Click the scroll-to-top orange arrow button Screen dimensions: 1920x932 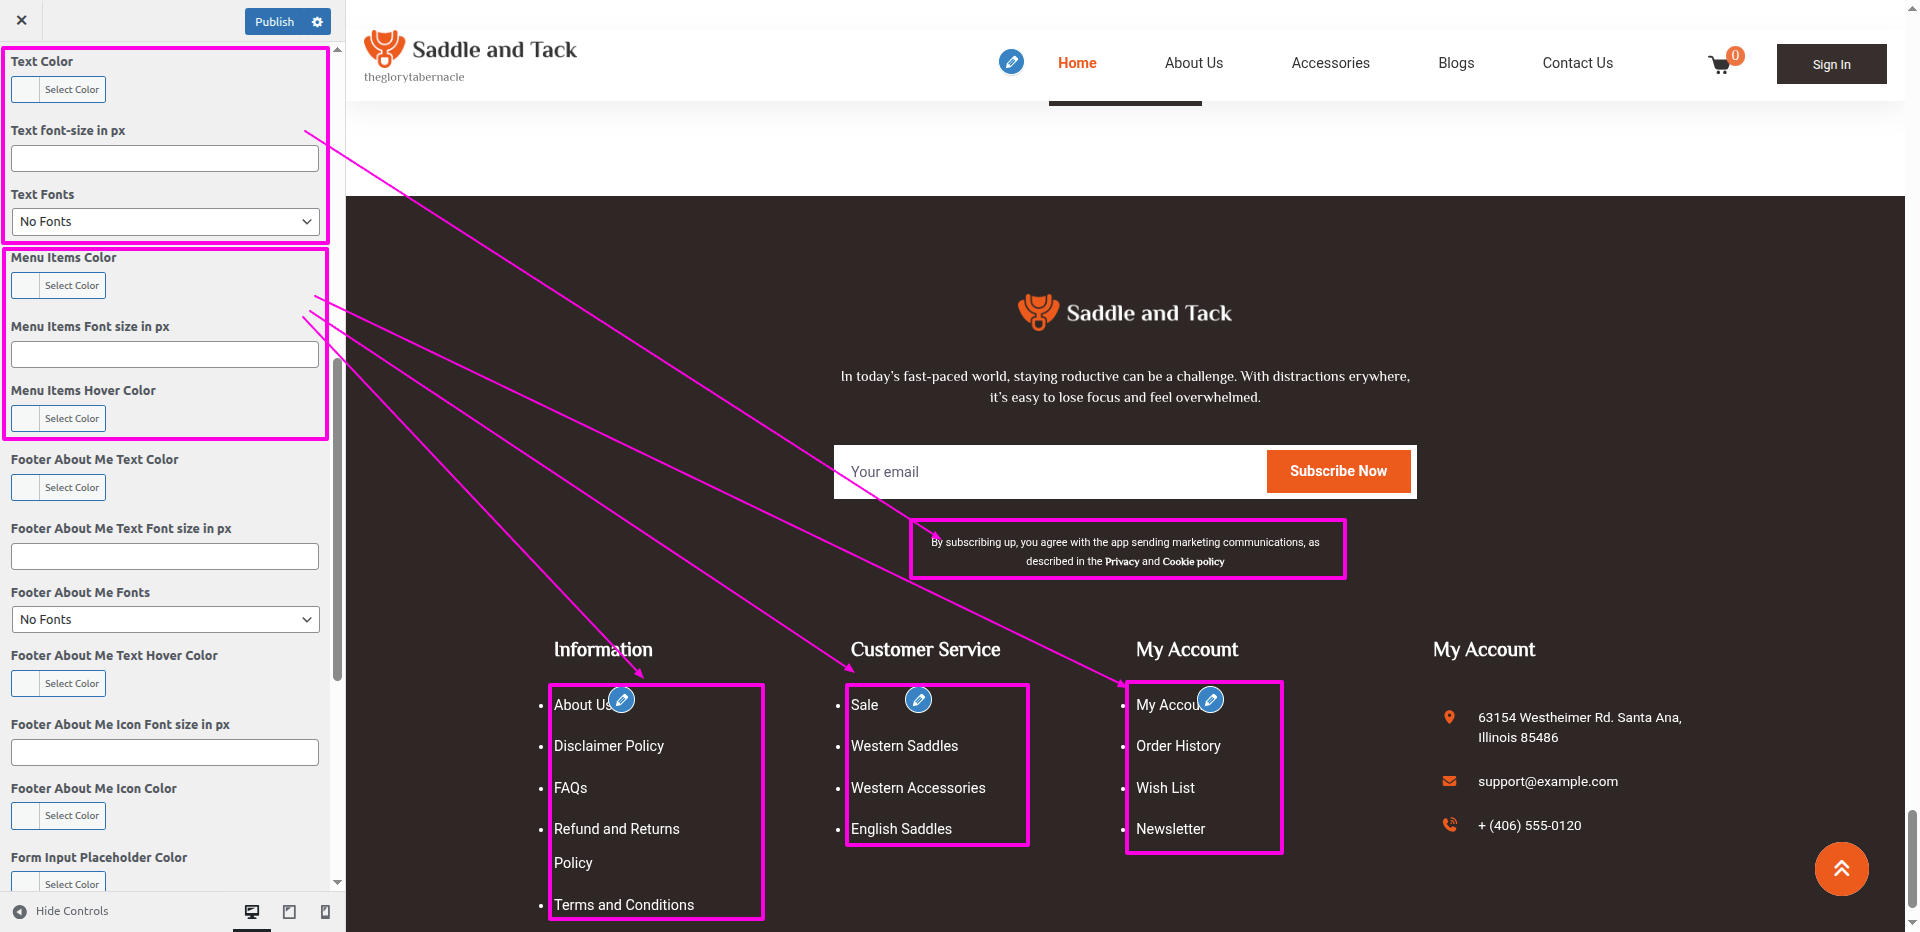(x=1841, y=869)
